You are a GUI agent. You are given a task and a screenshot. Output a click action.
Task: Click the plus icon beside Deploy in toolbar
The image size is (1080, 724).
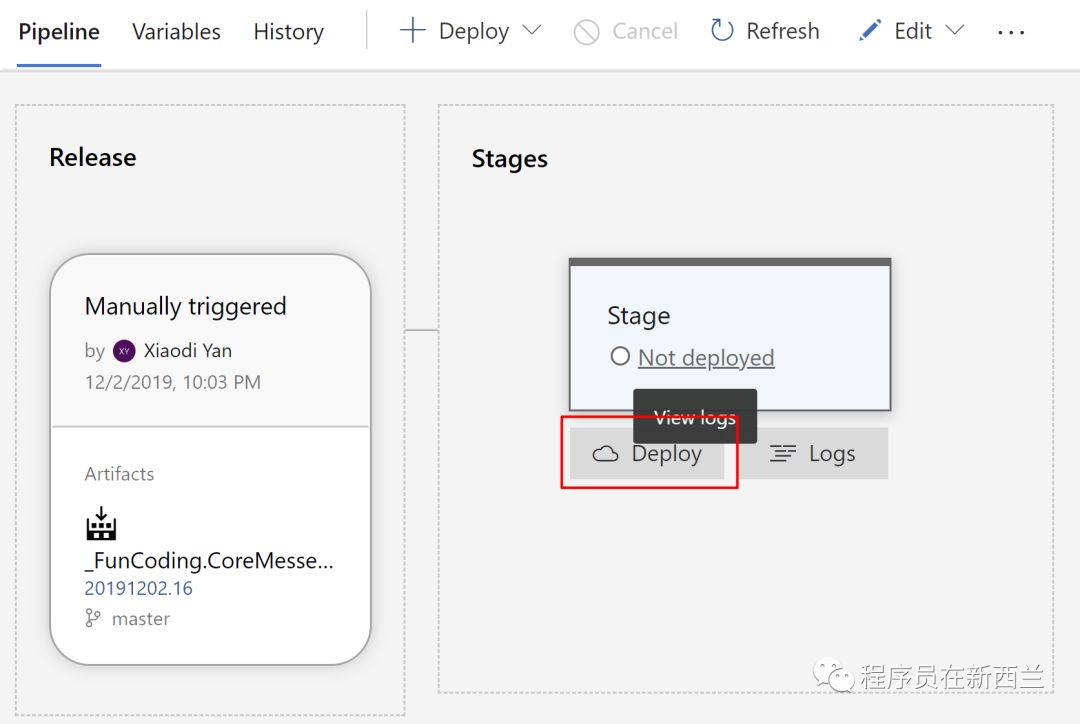click(x=412, y=31)
